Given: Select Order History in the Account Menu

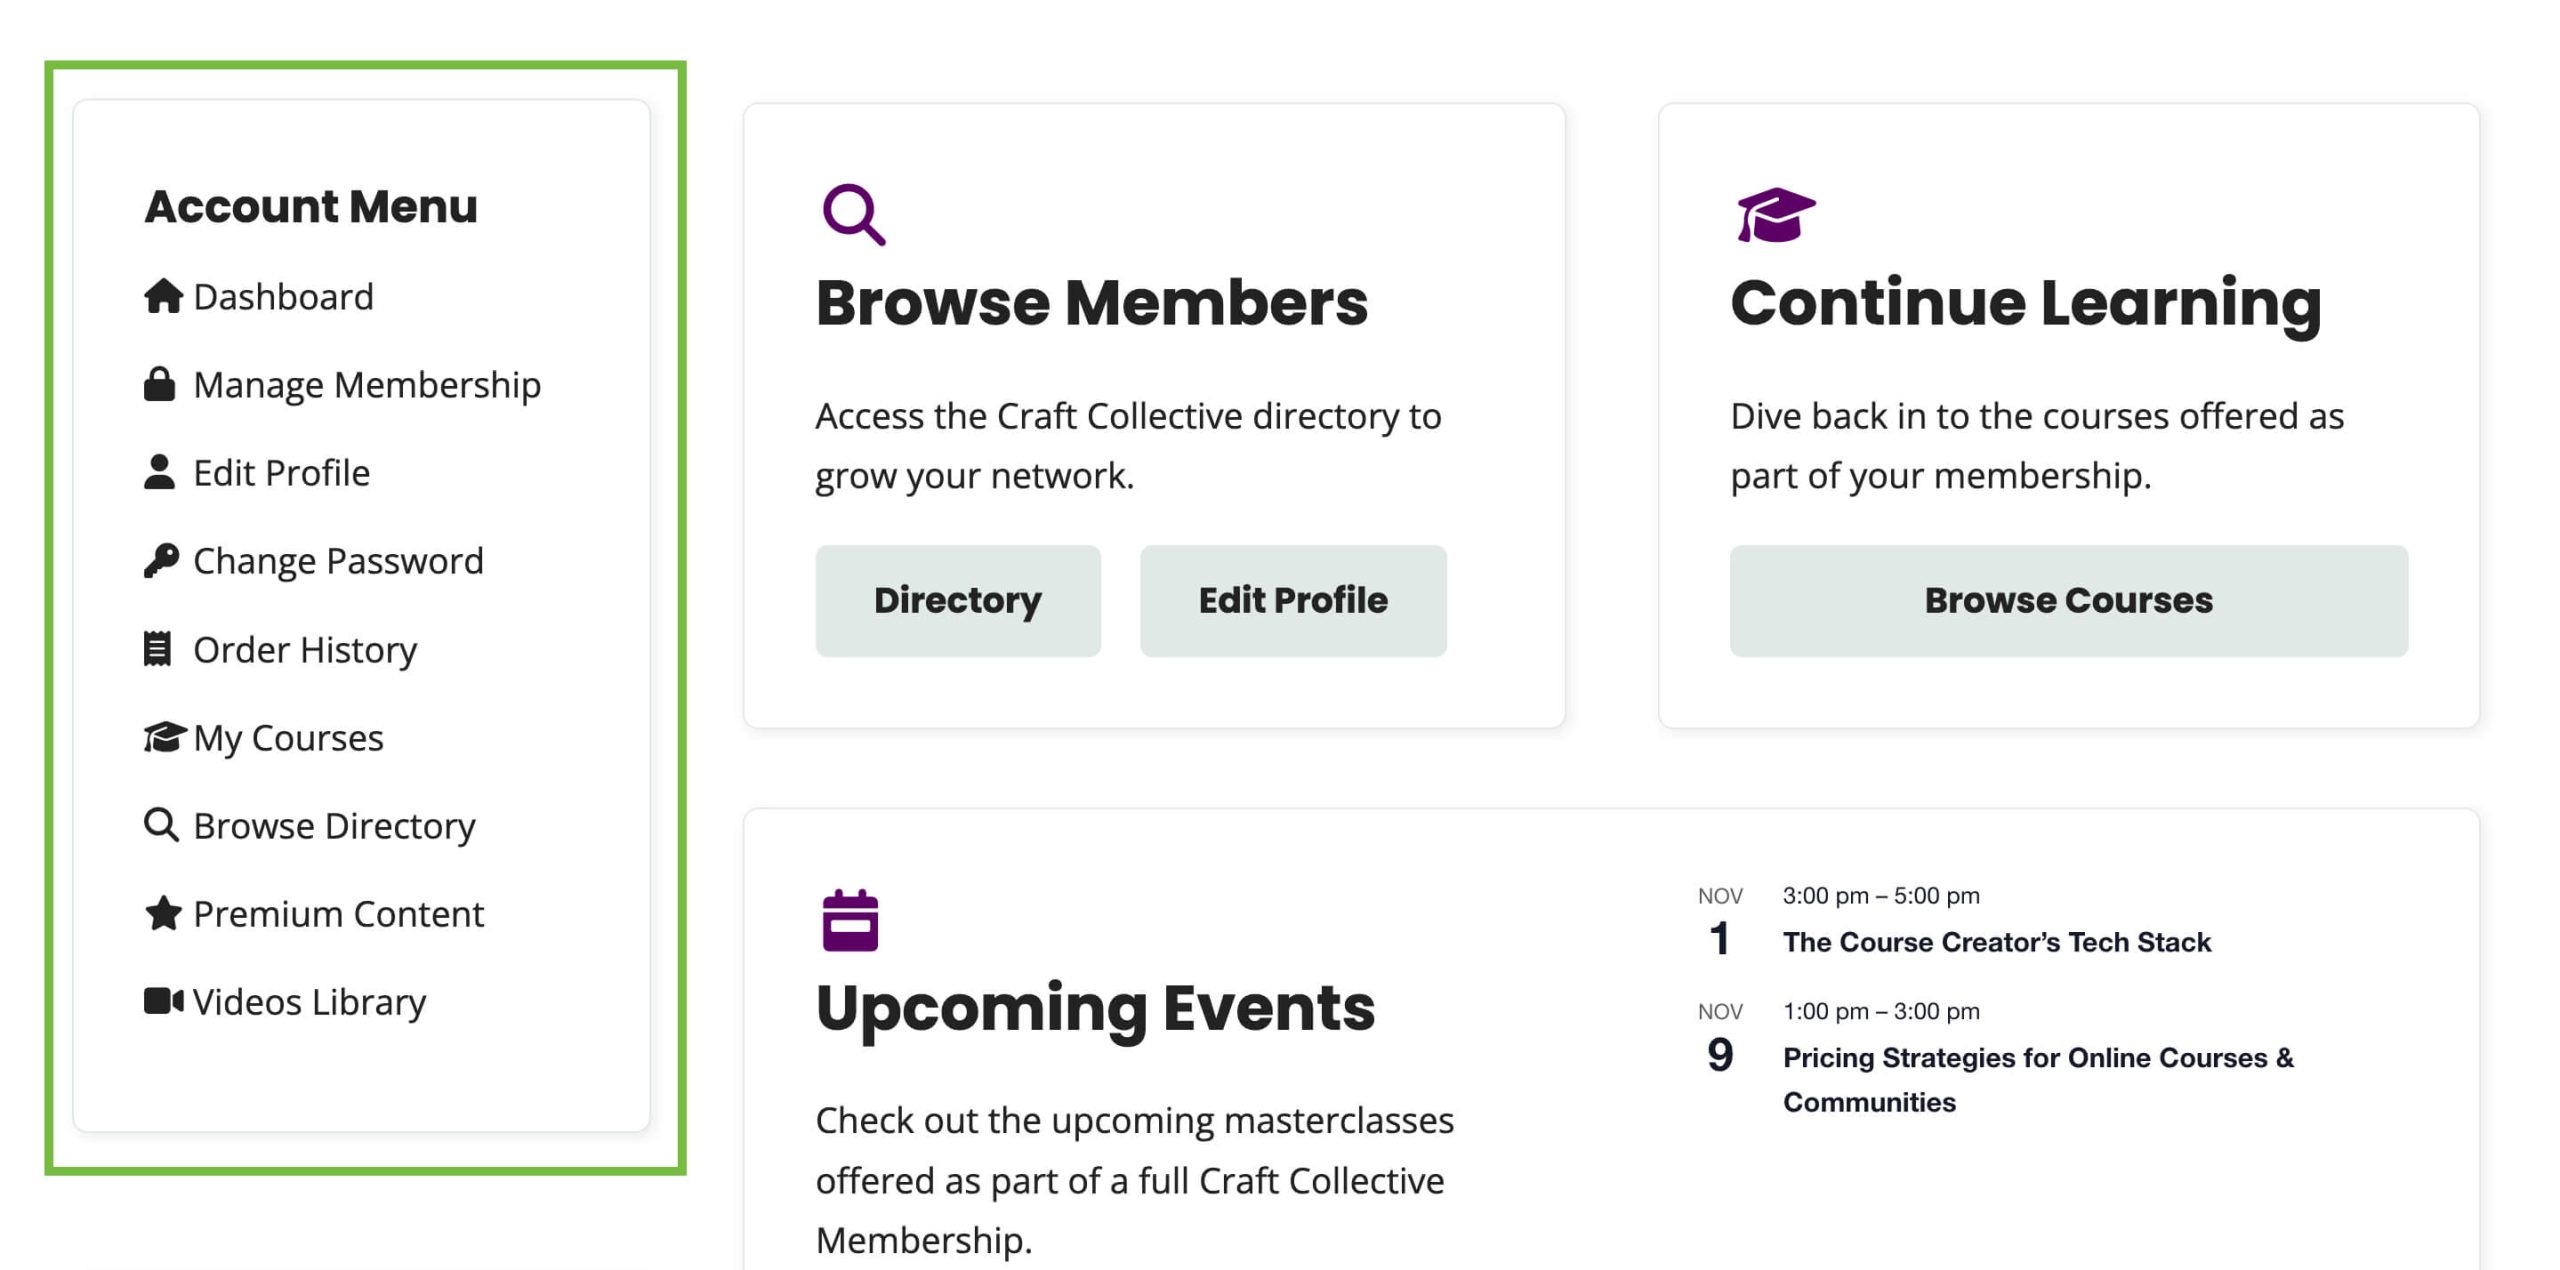Looking at the screenshot, I should click(x=306, y=648).
